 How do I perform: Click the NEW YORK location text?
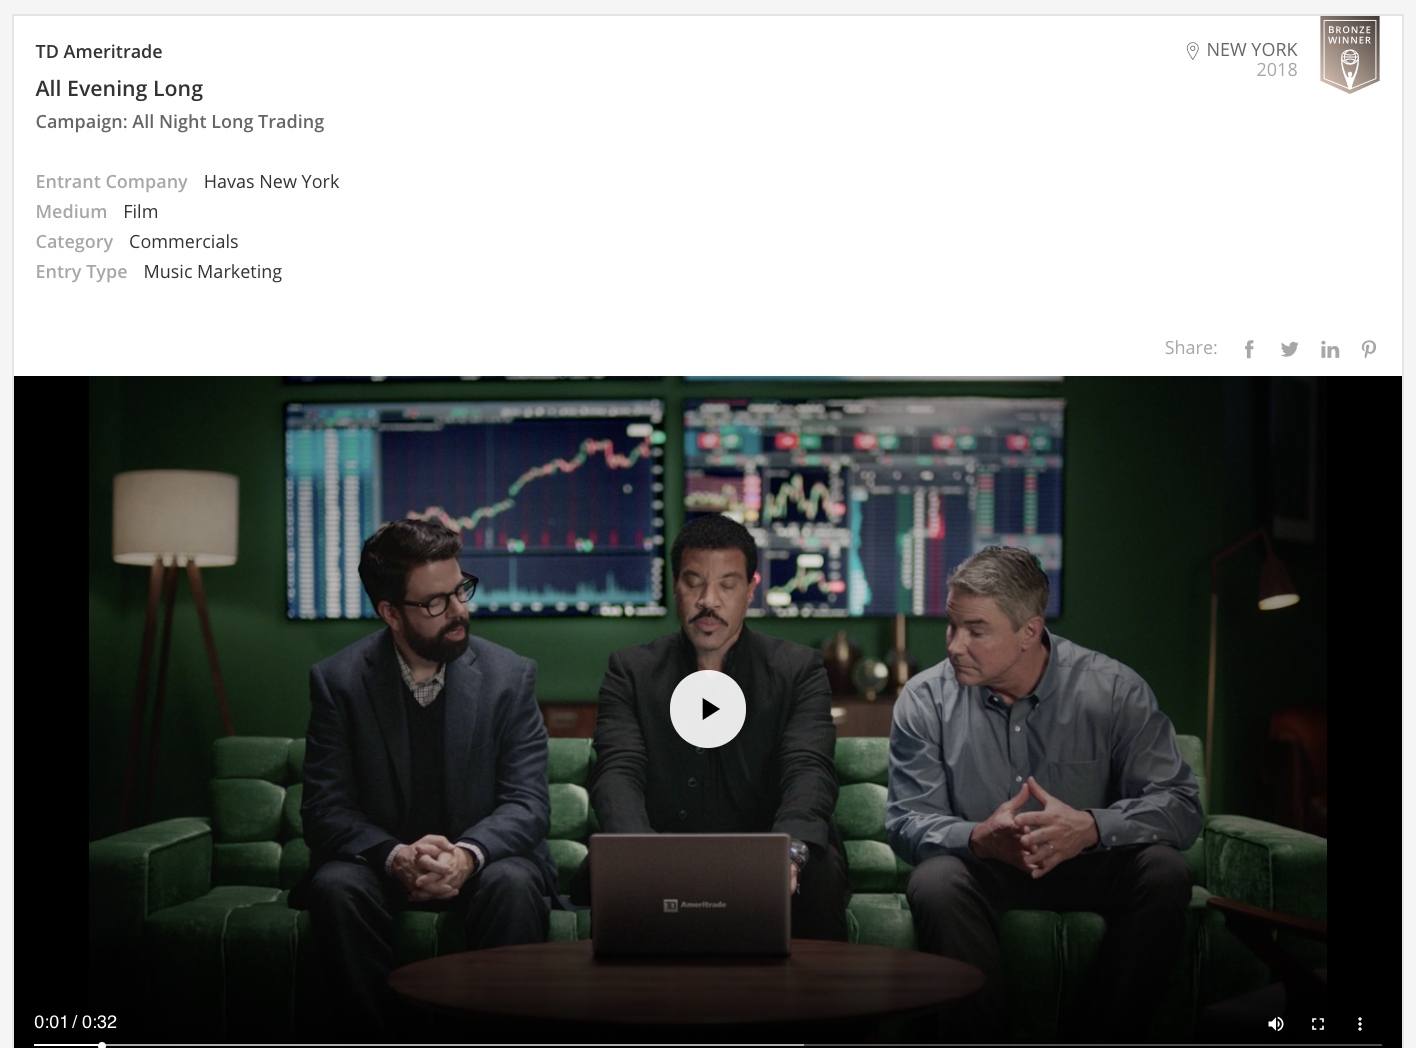(1252, 50)
